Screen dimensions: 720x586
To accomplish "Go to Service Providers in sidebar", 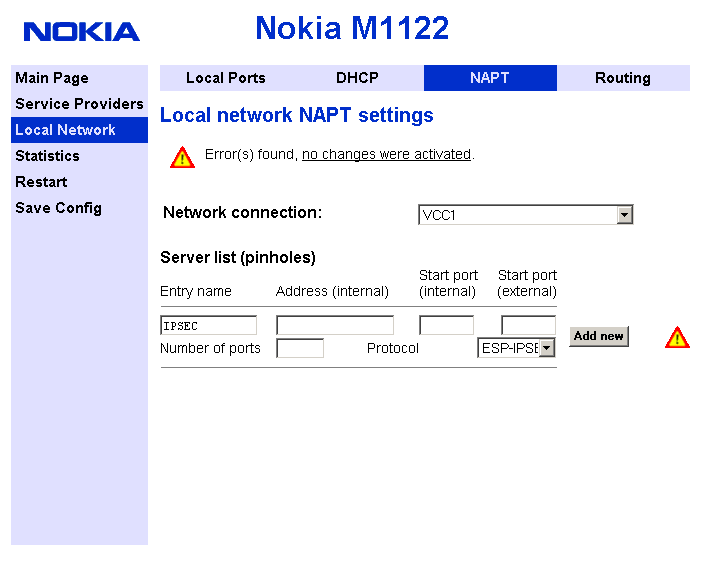I will tap(79, 104).
